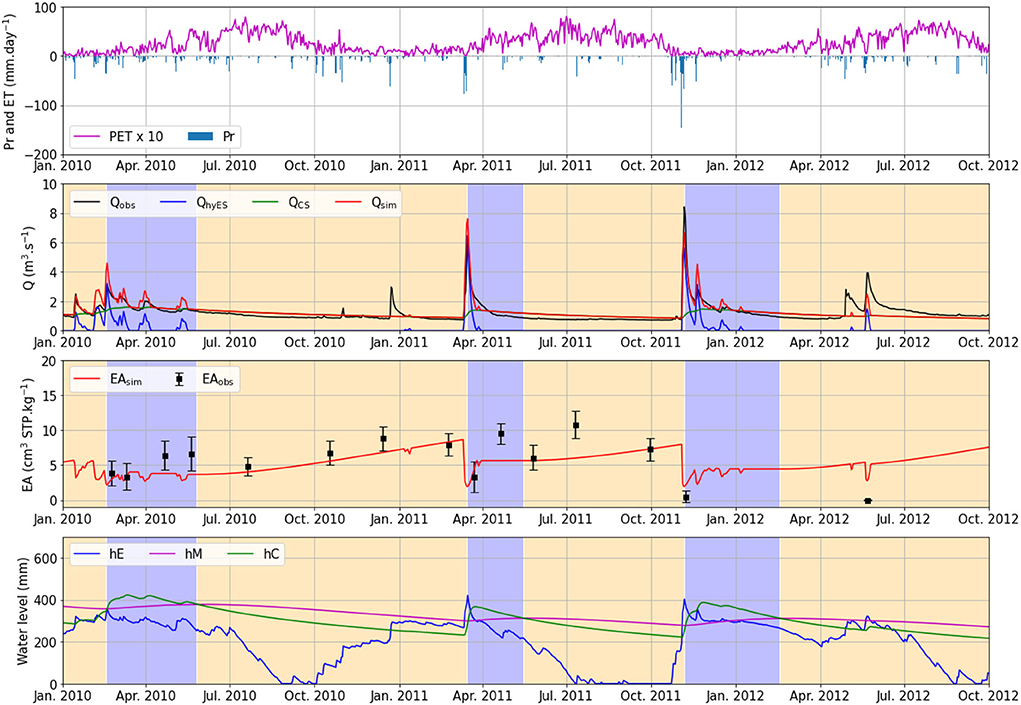The image size is (1021, 705).
Task: Select the 'PET x 10' legend label
Action: click(136, 137)
